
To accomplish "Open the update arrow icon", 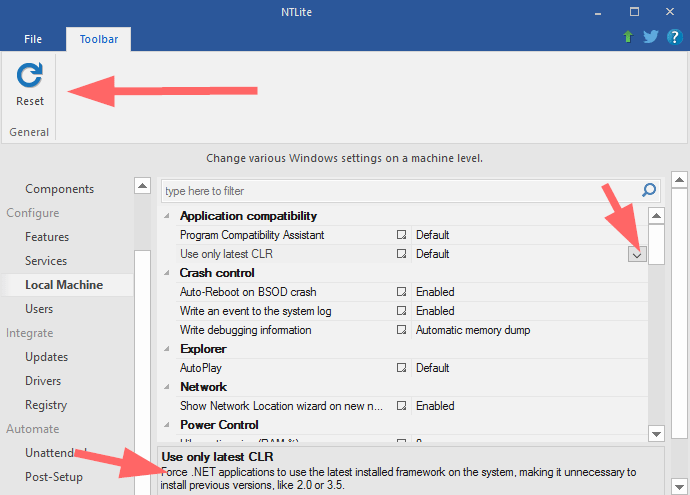I will (628, 37).
